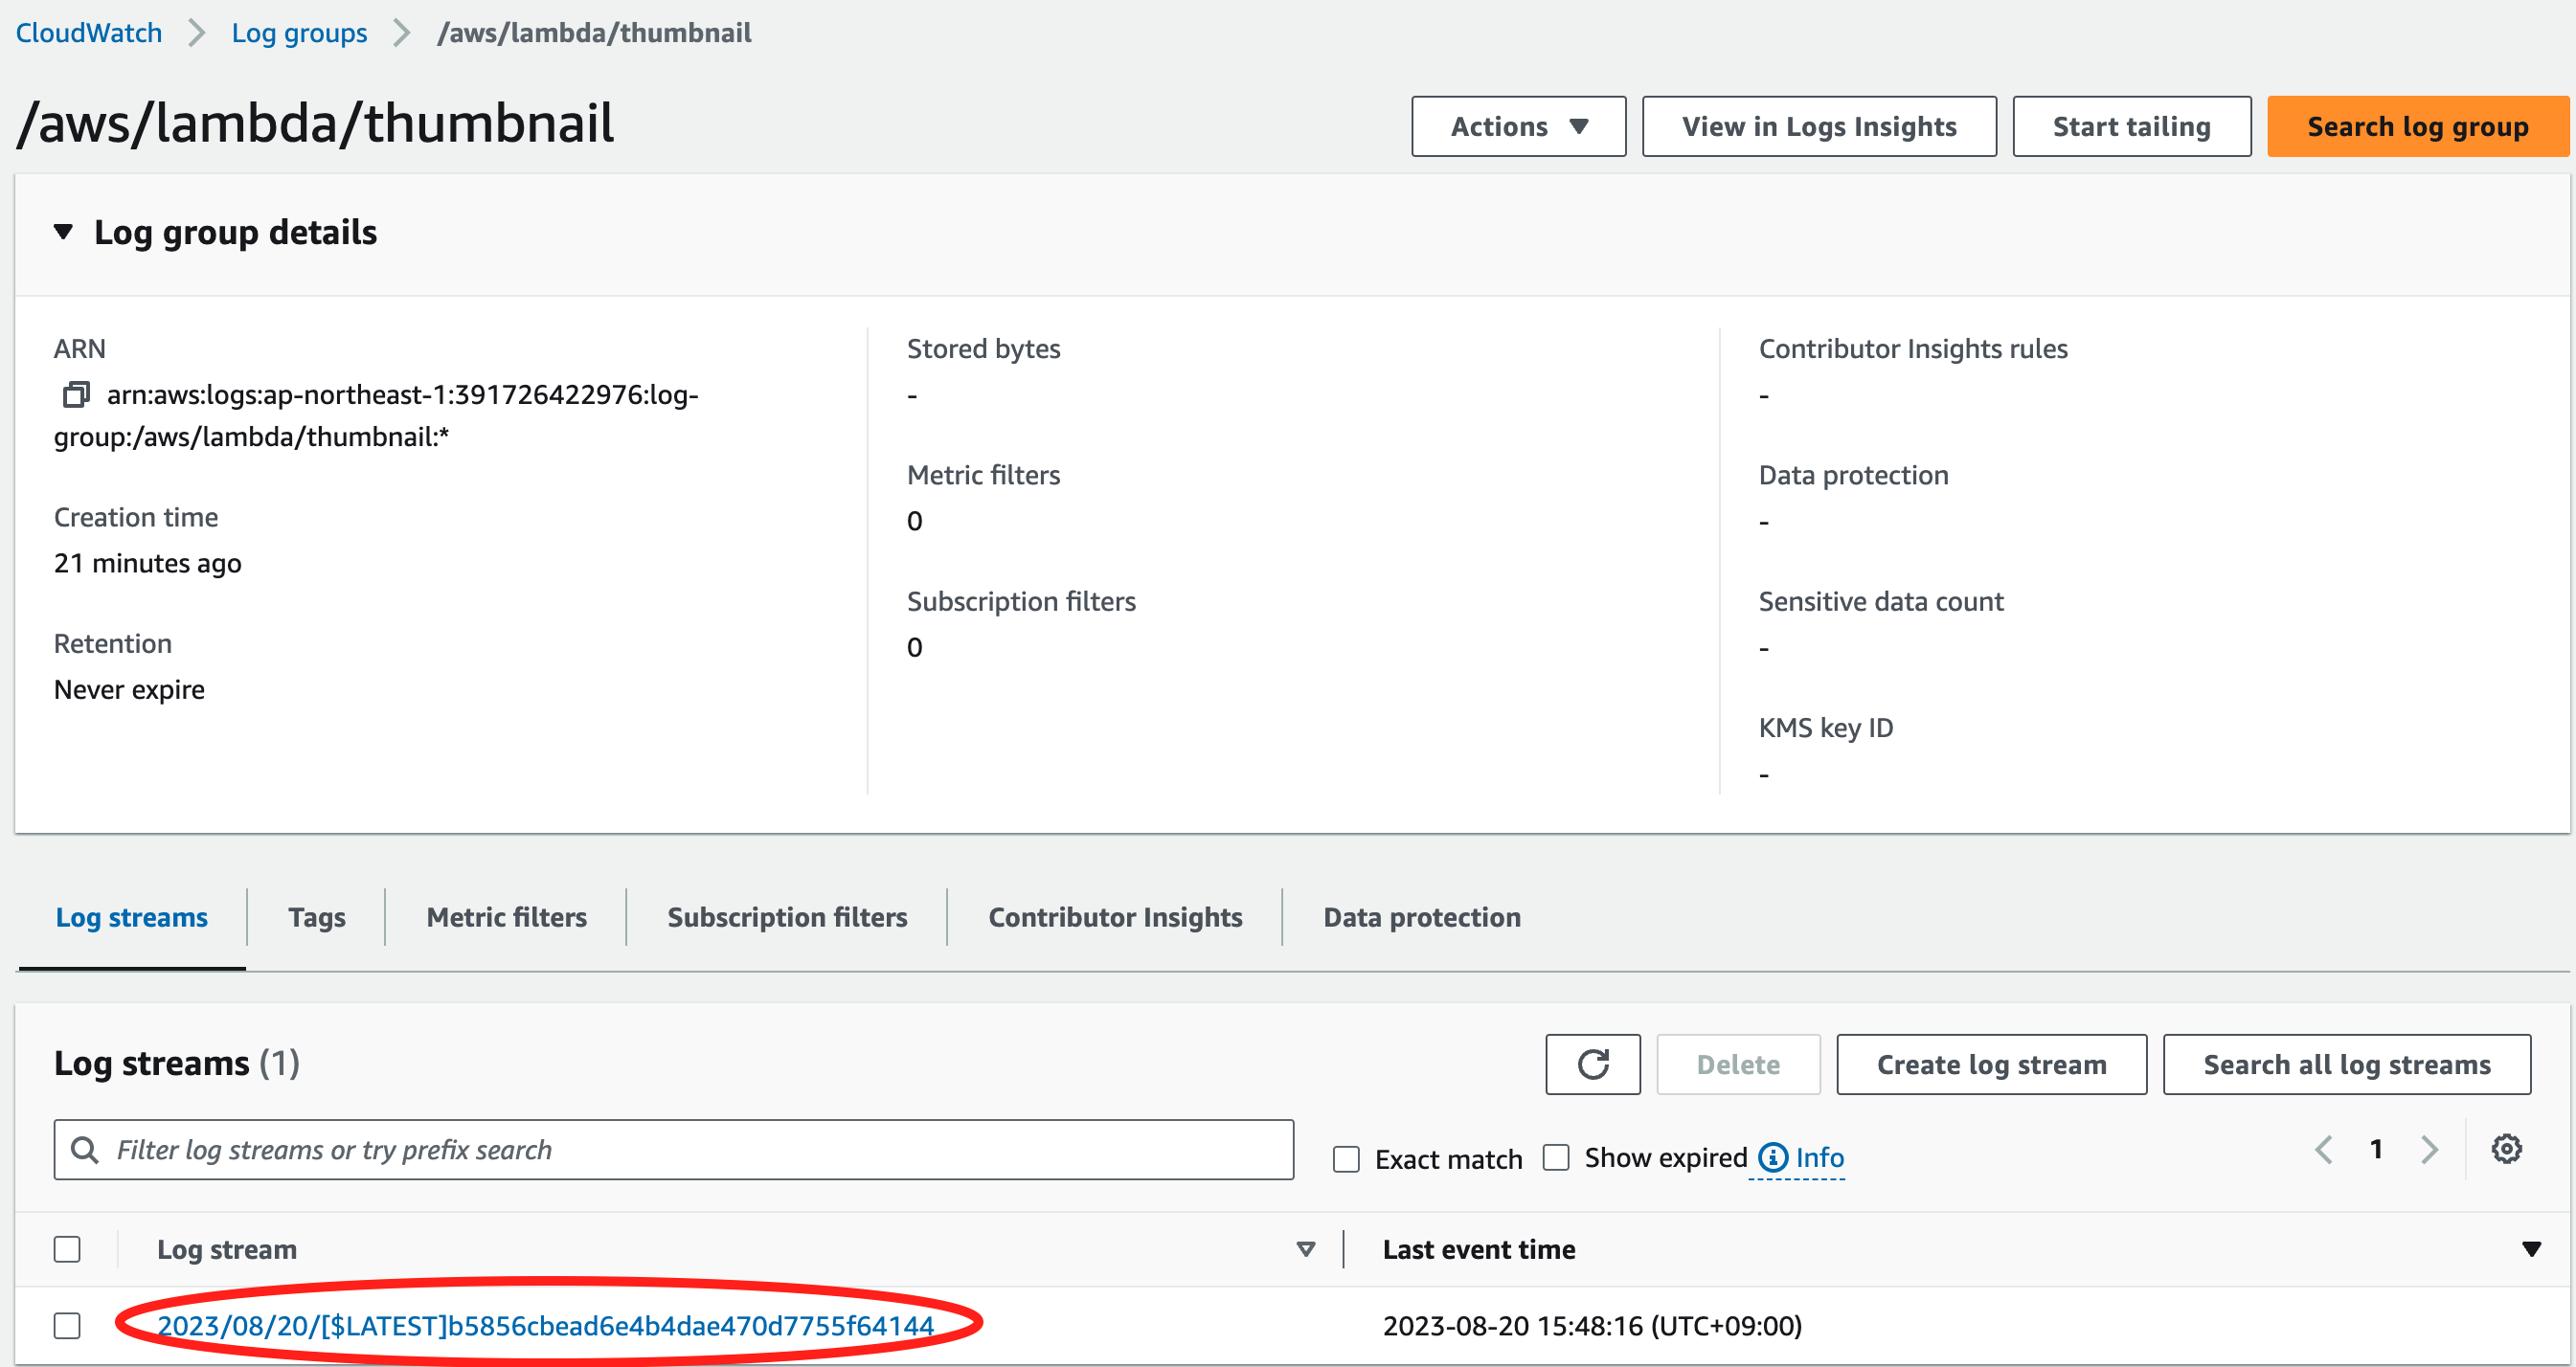Viewport: 2576px width, 1367px height.
Task: Sort by Last event time arrow
Action: [2531, 1249]
